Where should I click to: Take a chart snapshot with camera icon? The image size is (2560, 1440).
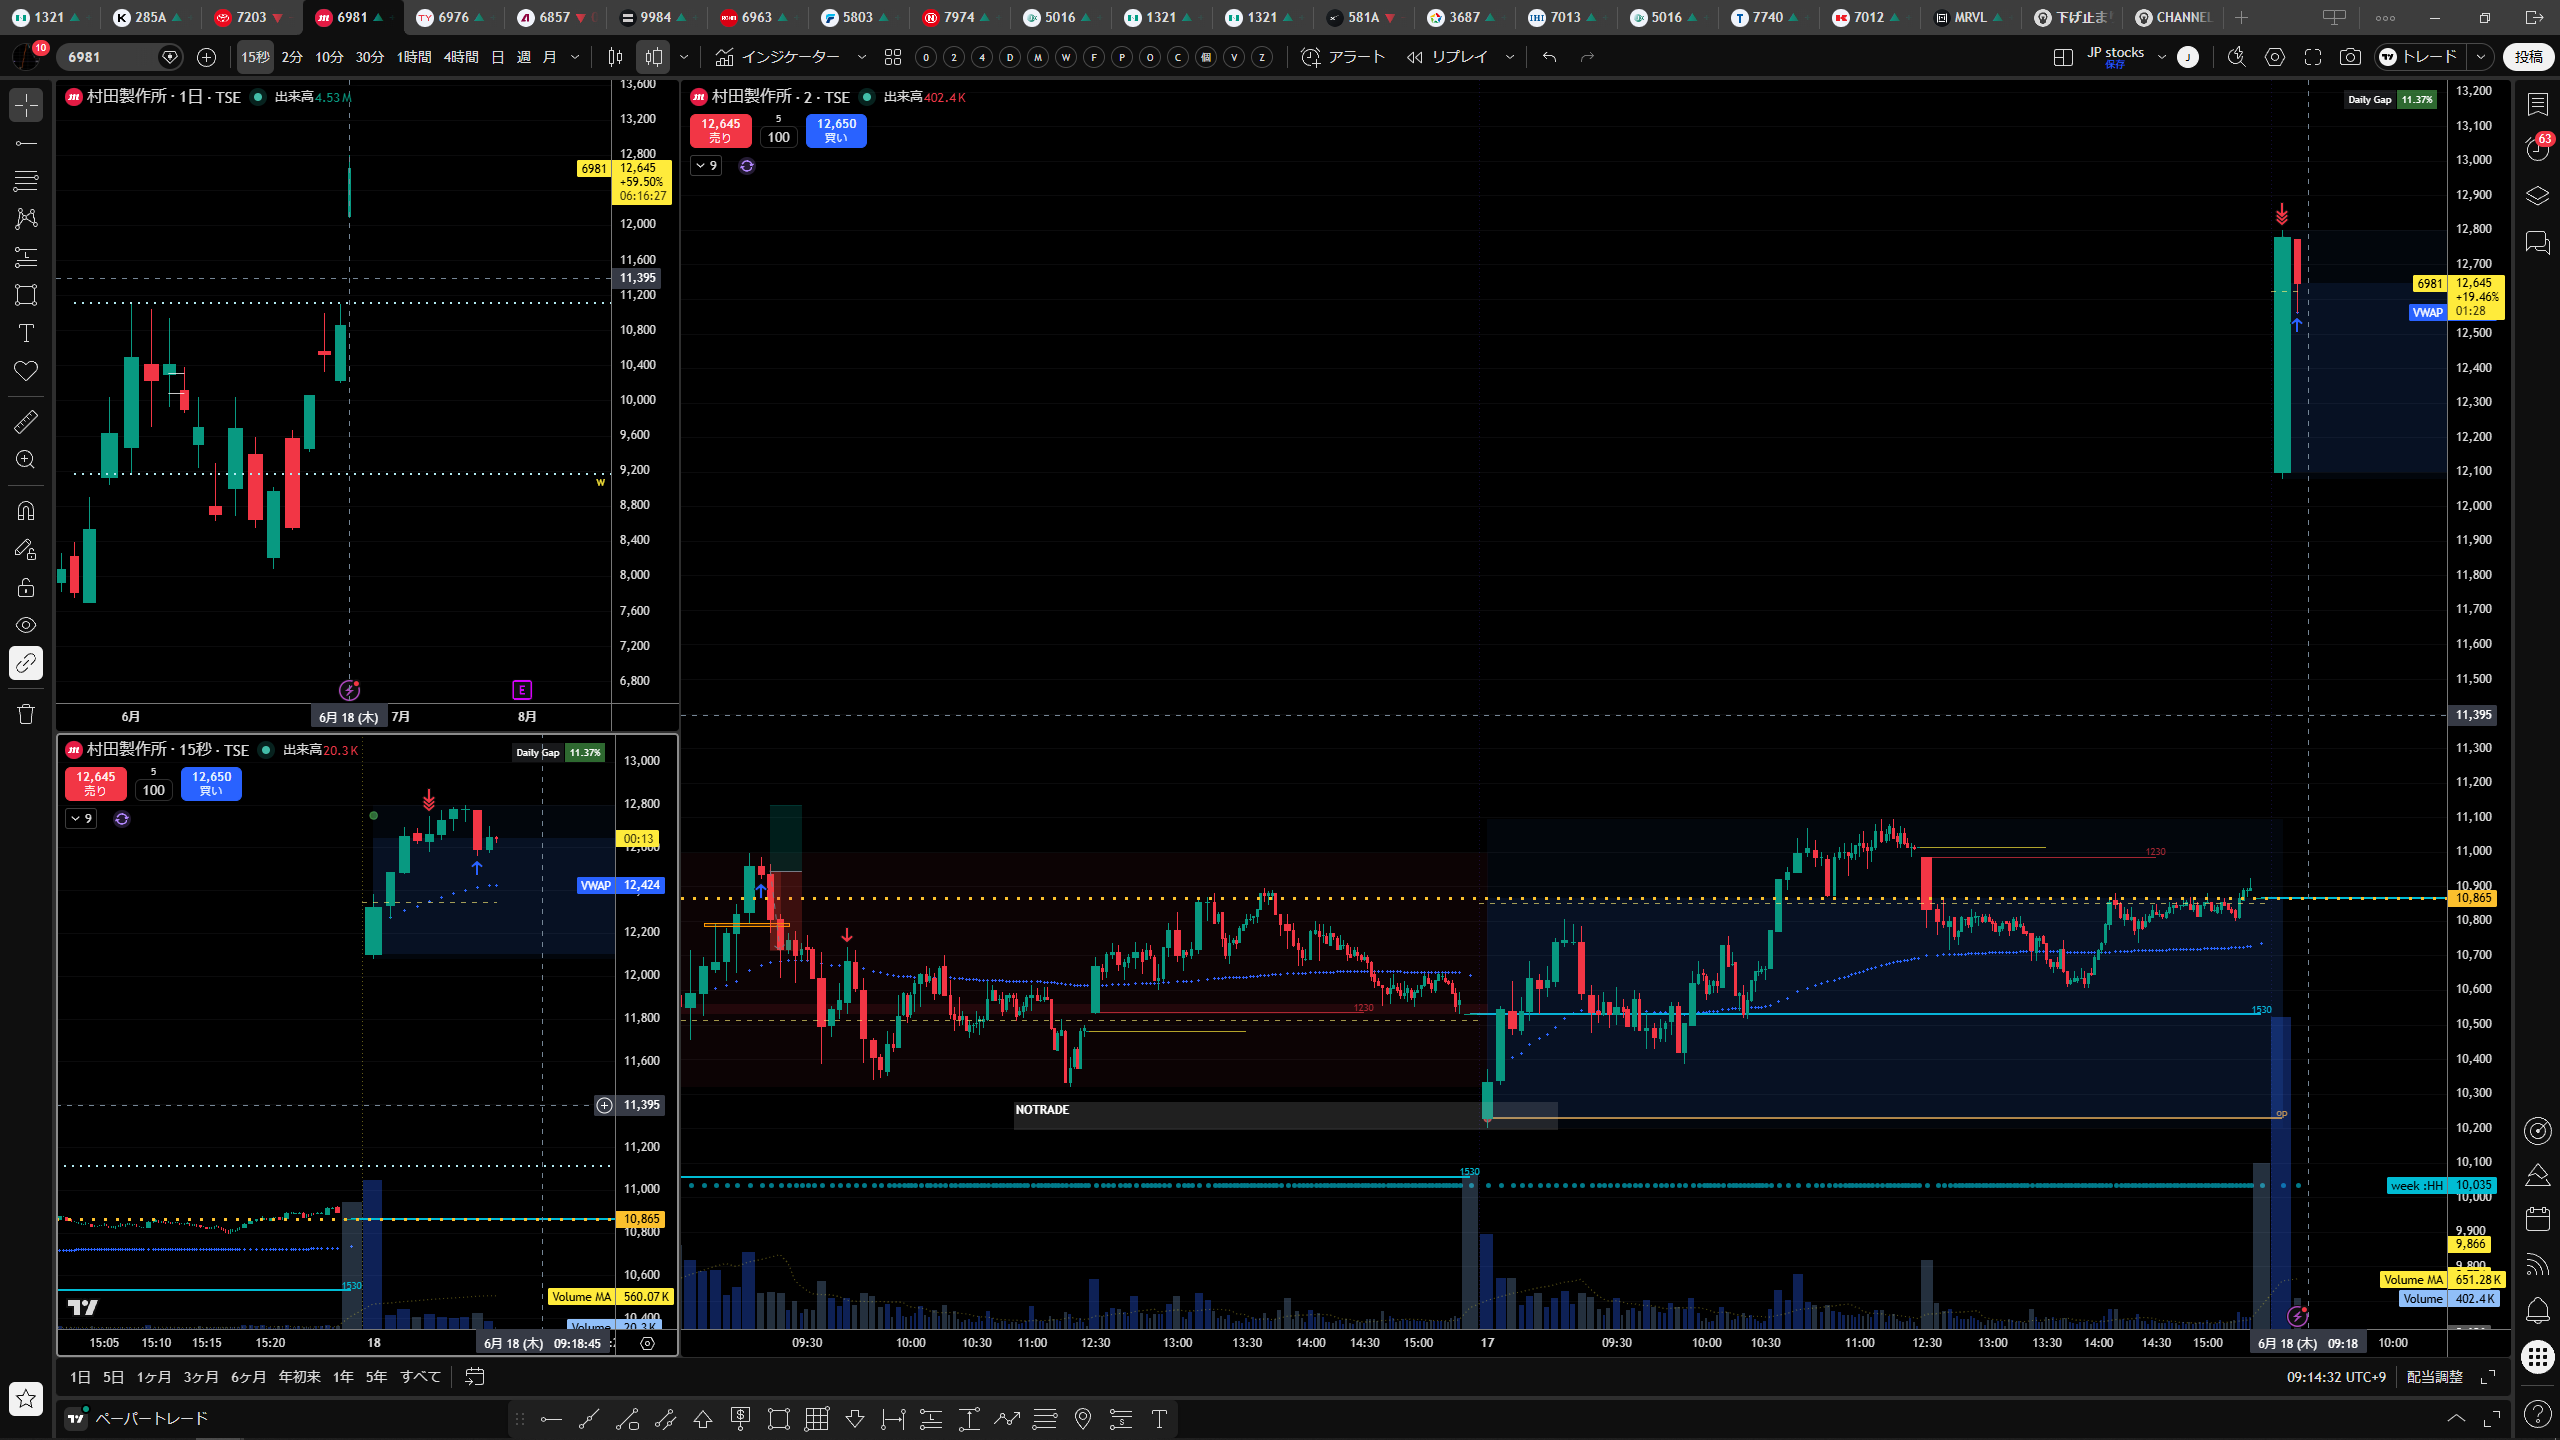(2350, 57)
